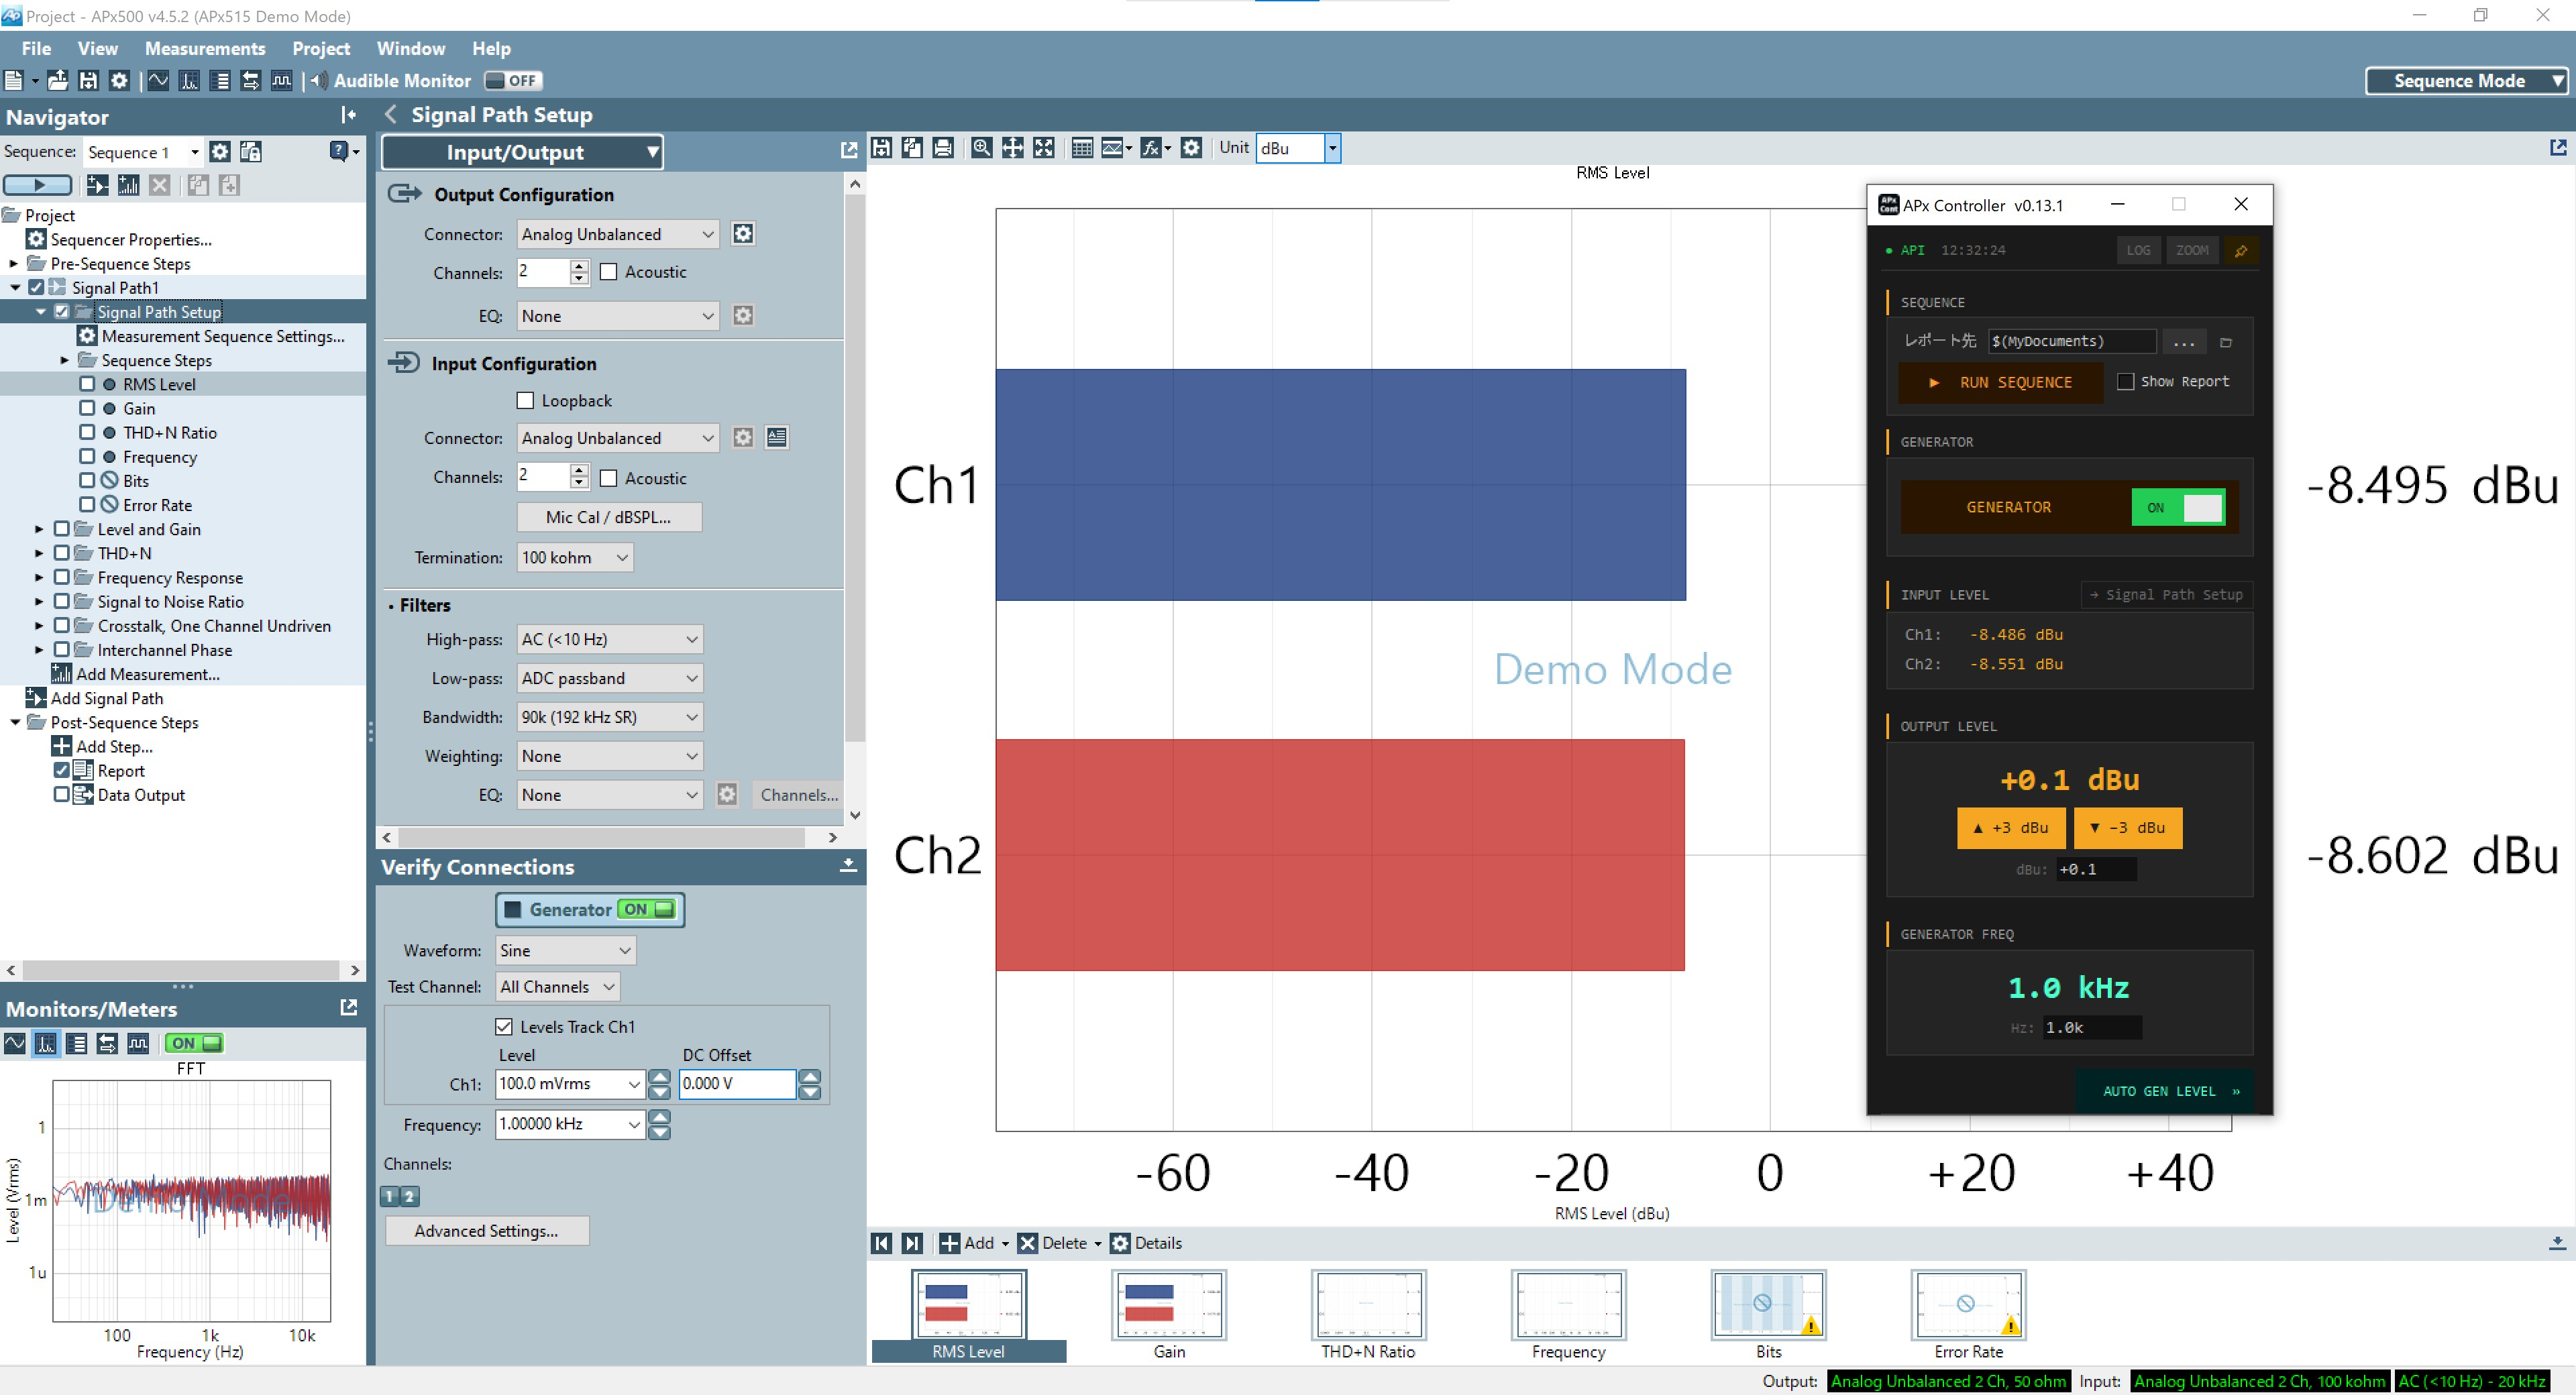Pop out the Signal Path Setup panel

pos(849,151)
